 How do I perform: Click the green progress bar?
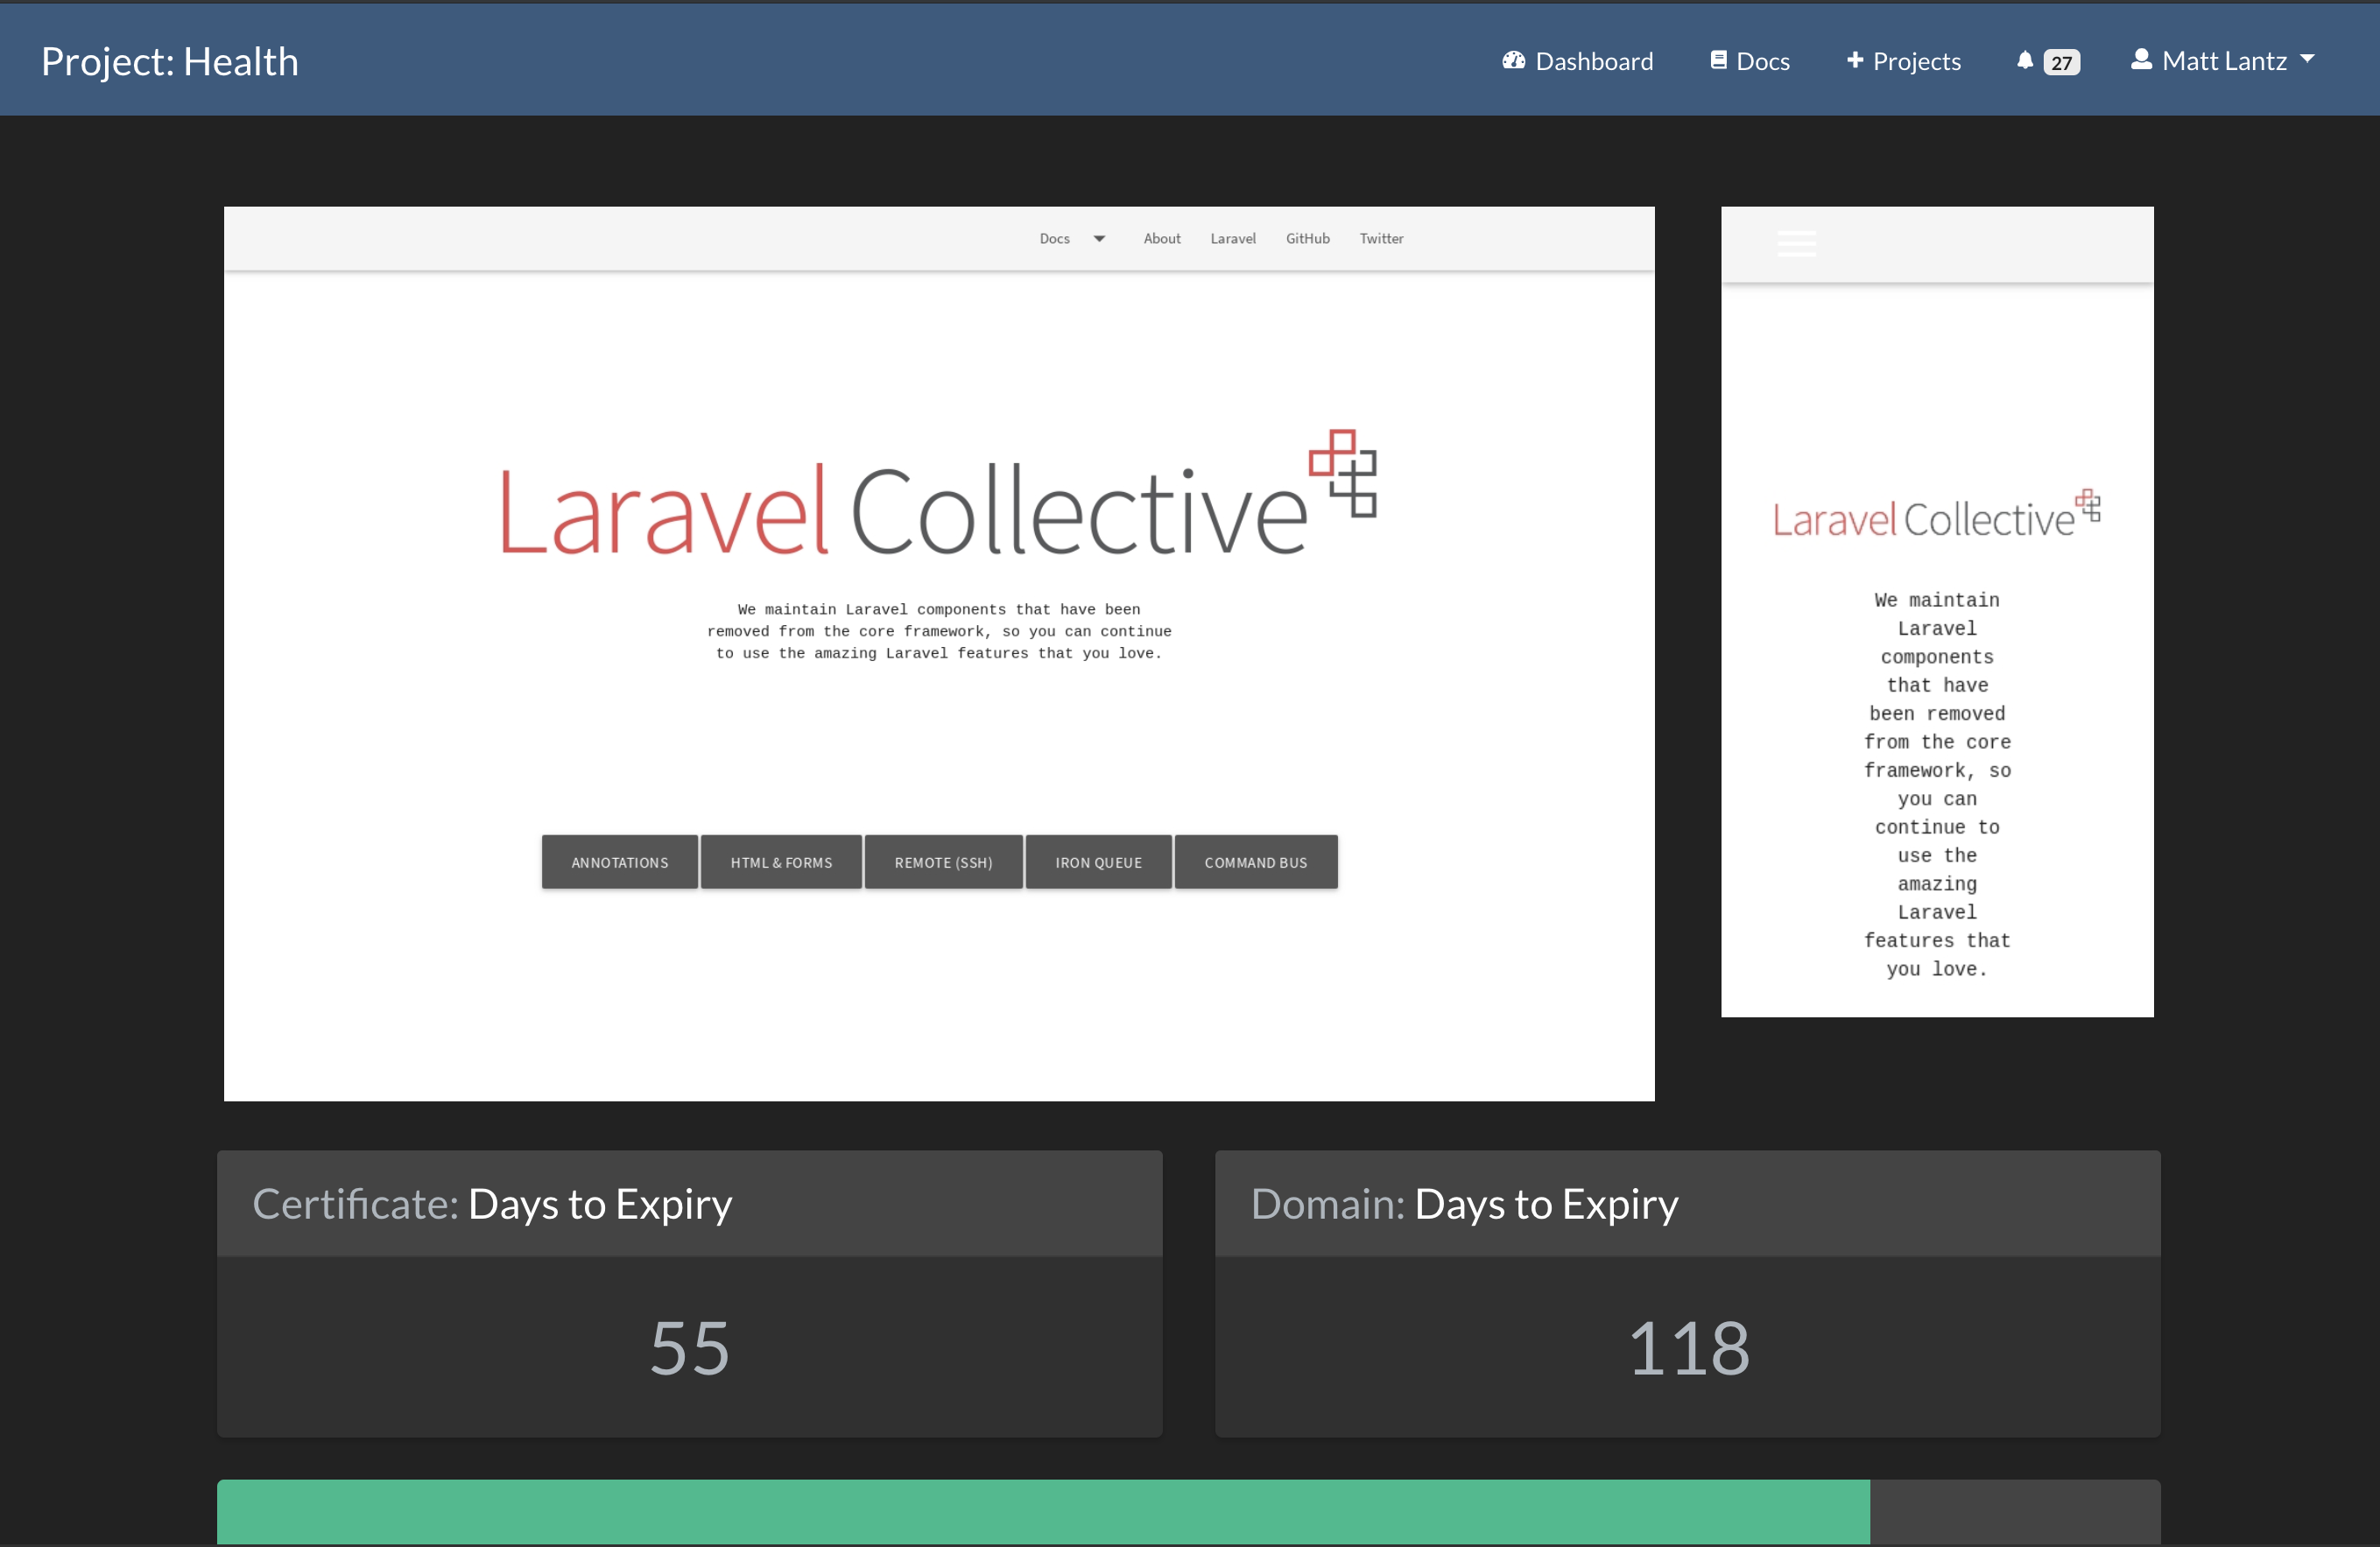click(1042, 1511)
